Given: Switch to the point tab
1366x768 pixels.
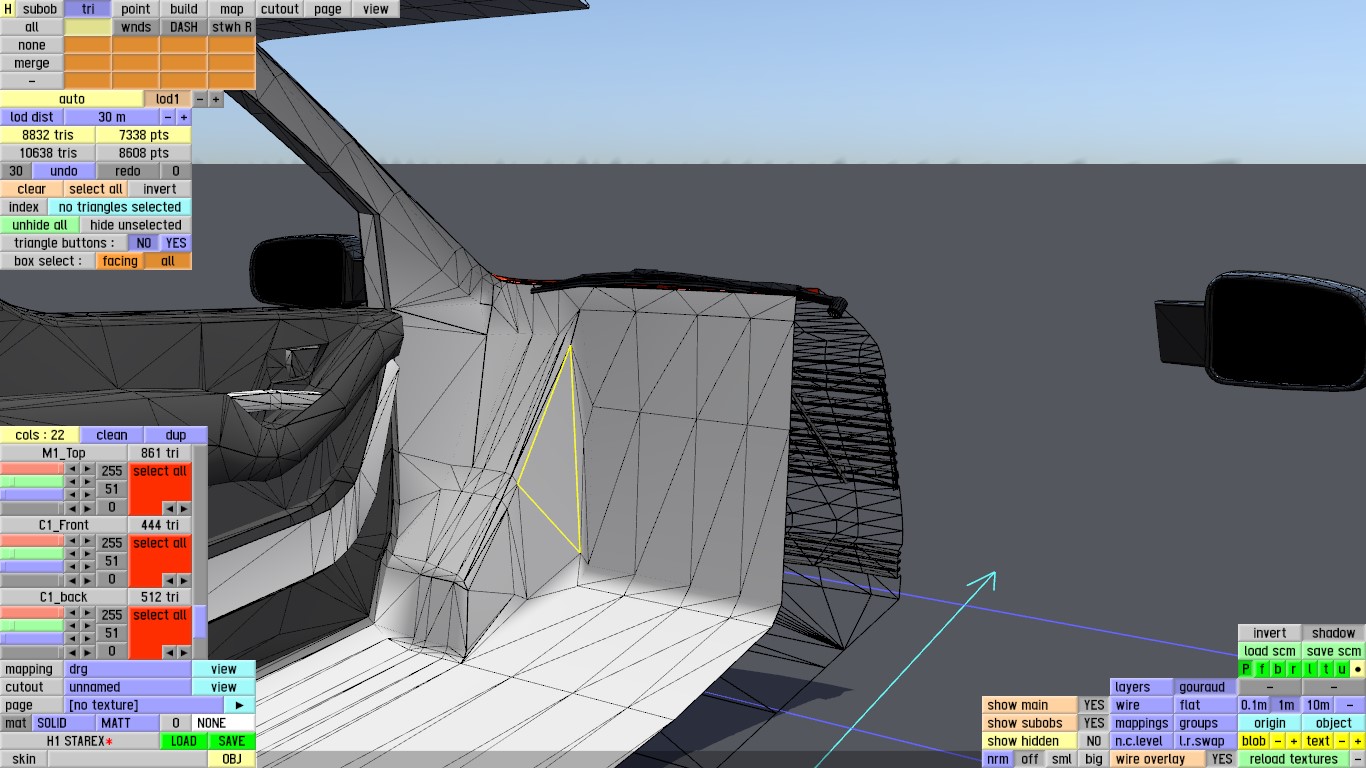Looking at the screenshot, I should point(136,9).
